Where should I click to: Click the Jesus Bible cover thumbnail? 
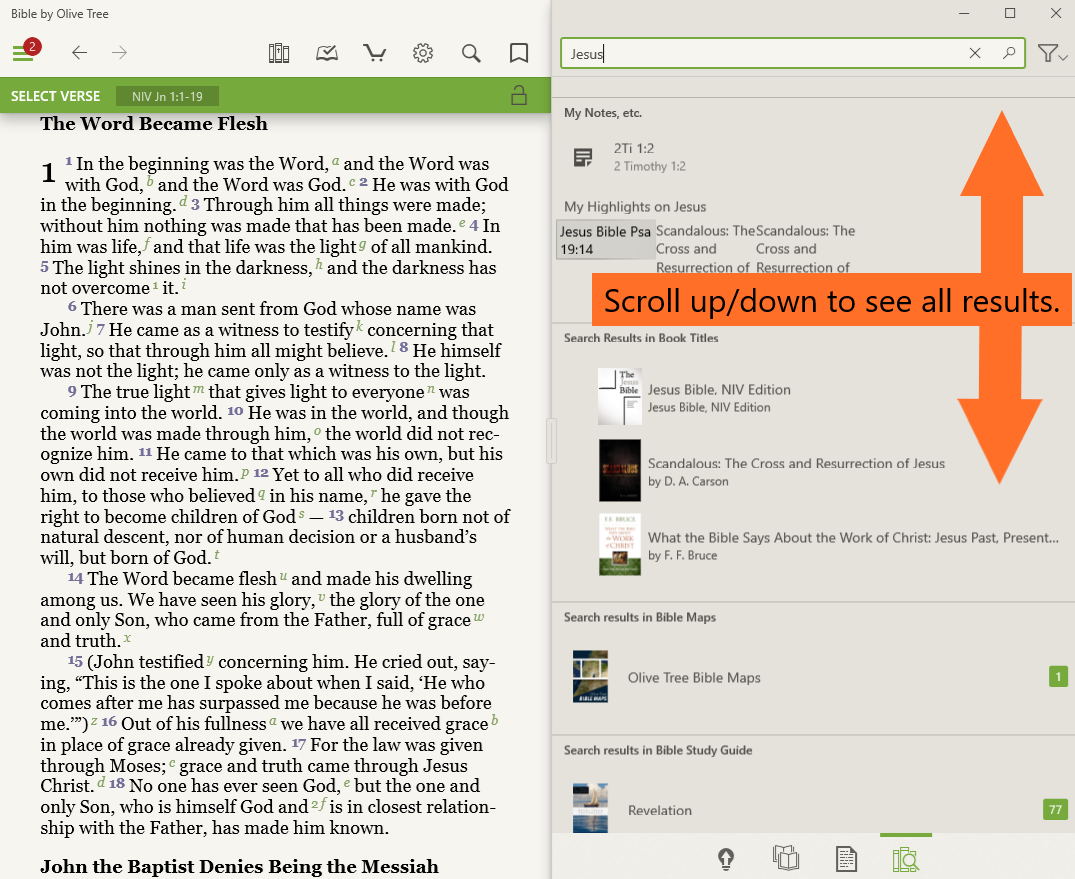coord(620,396)
